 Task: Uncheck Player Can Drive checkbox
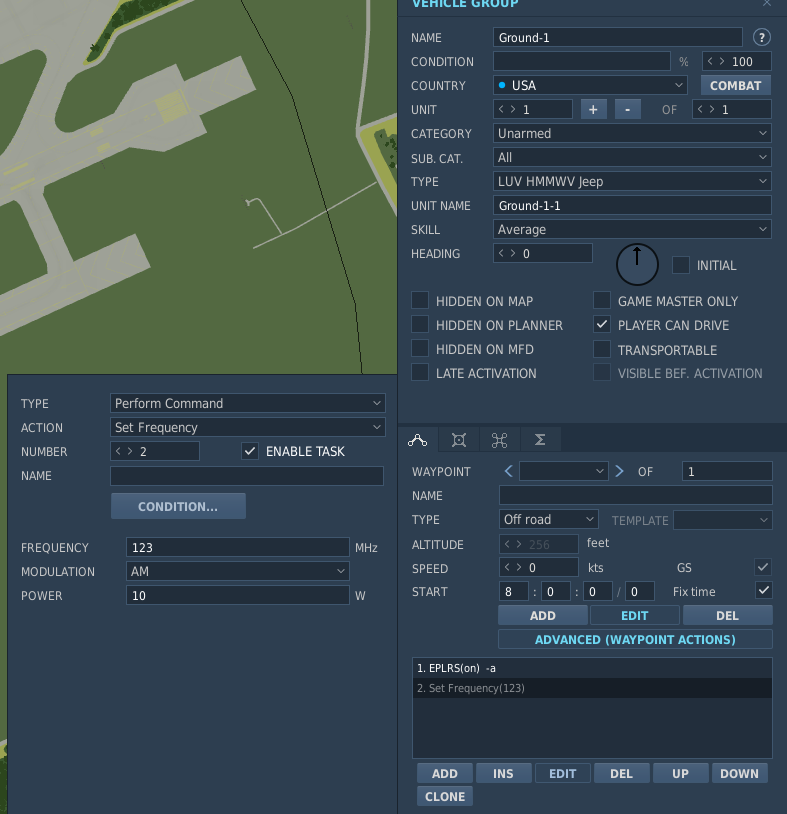(602, 324)
